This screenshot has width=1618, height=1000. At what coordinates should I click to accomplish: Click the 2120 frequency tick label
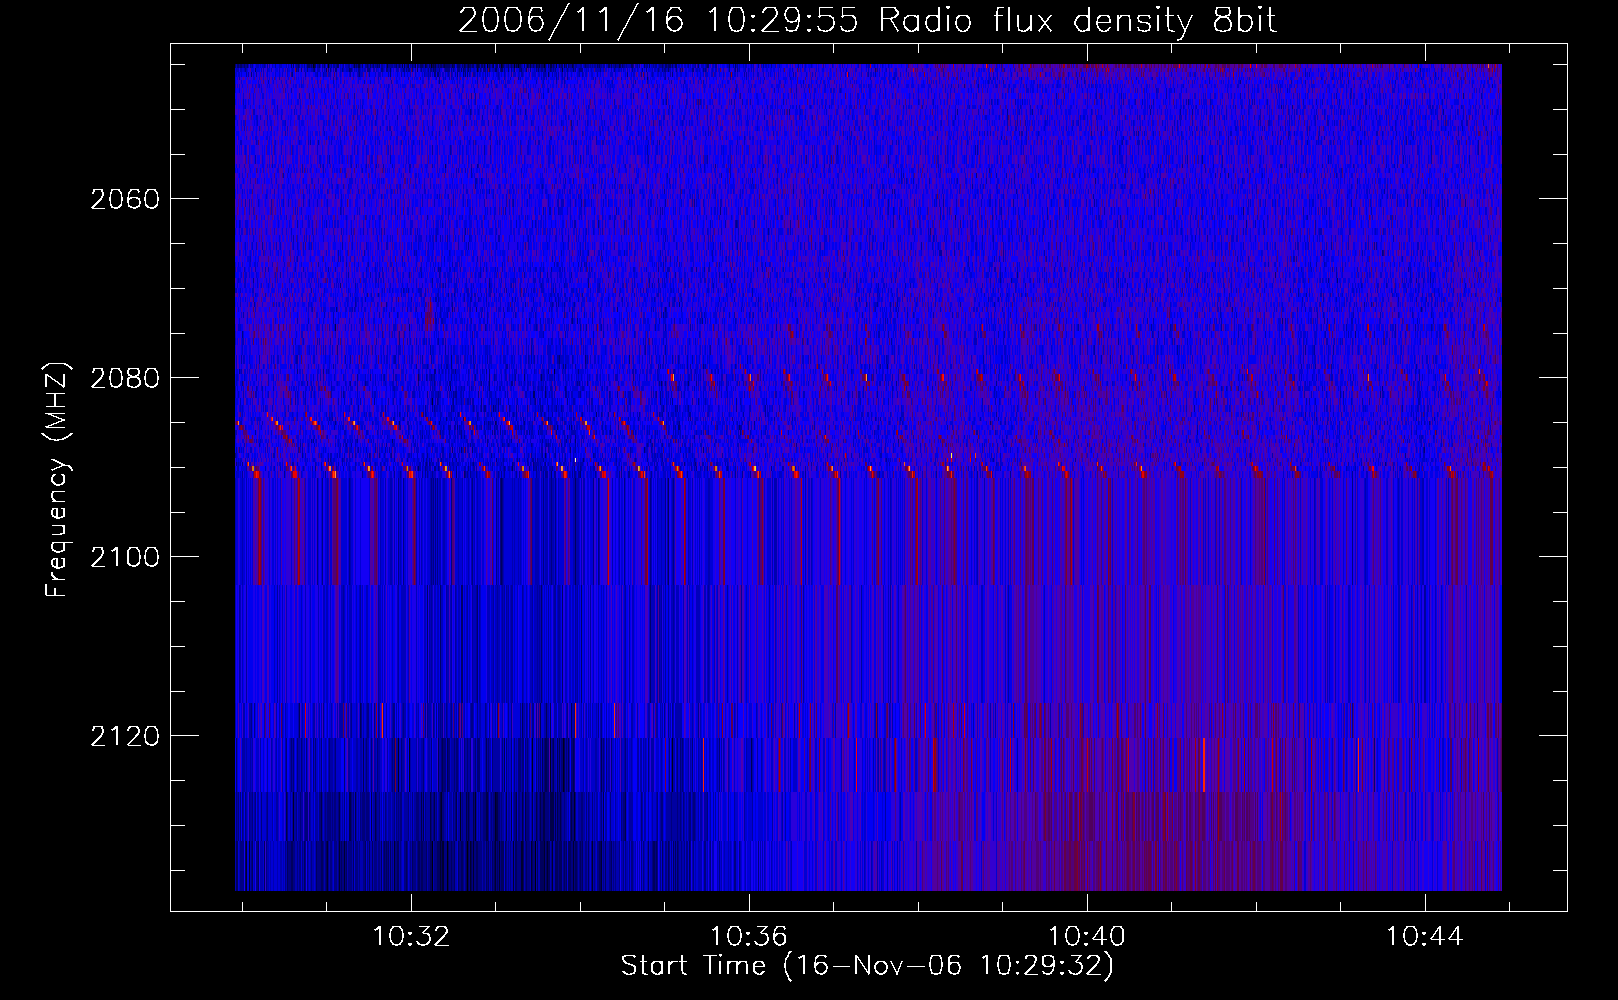click(125, 736)
